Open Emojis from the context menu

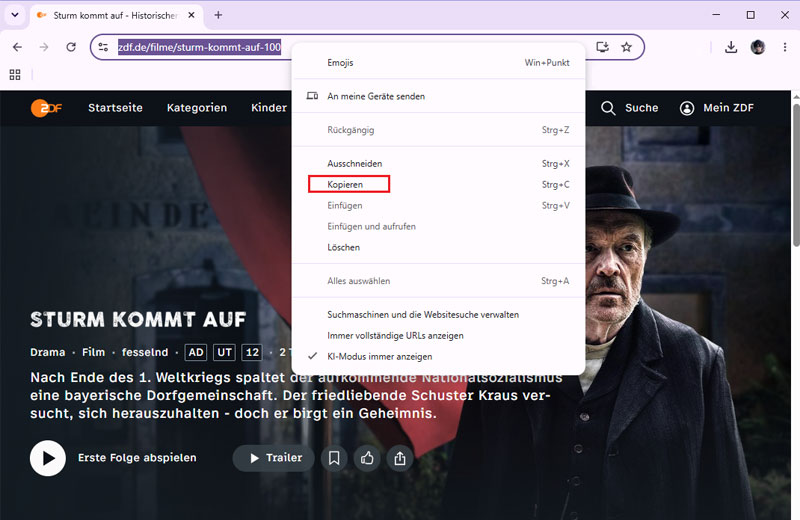click(x=438, y=62)
